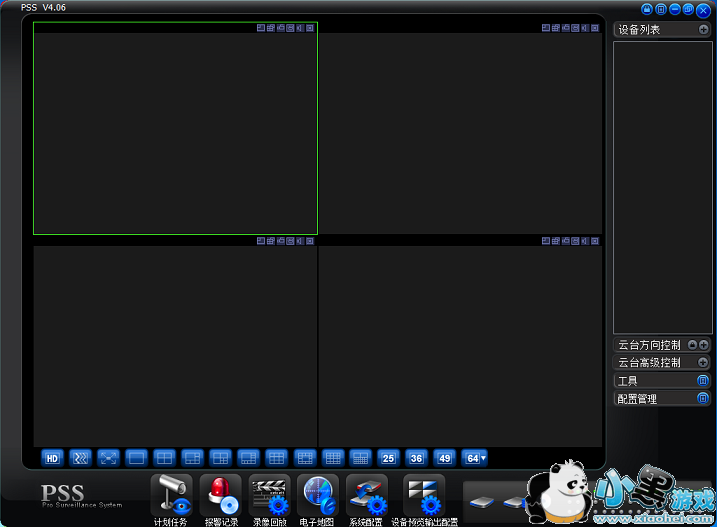Select the top-right video window
Viewport: 717px width, 527px height.
click(x=460, y=129)
